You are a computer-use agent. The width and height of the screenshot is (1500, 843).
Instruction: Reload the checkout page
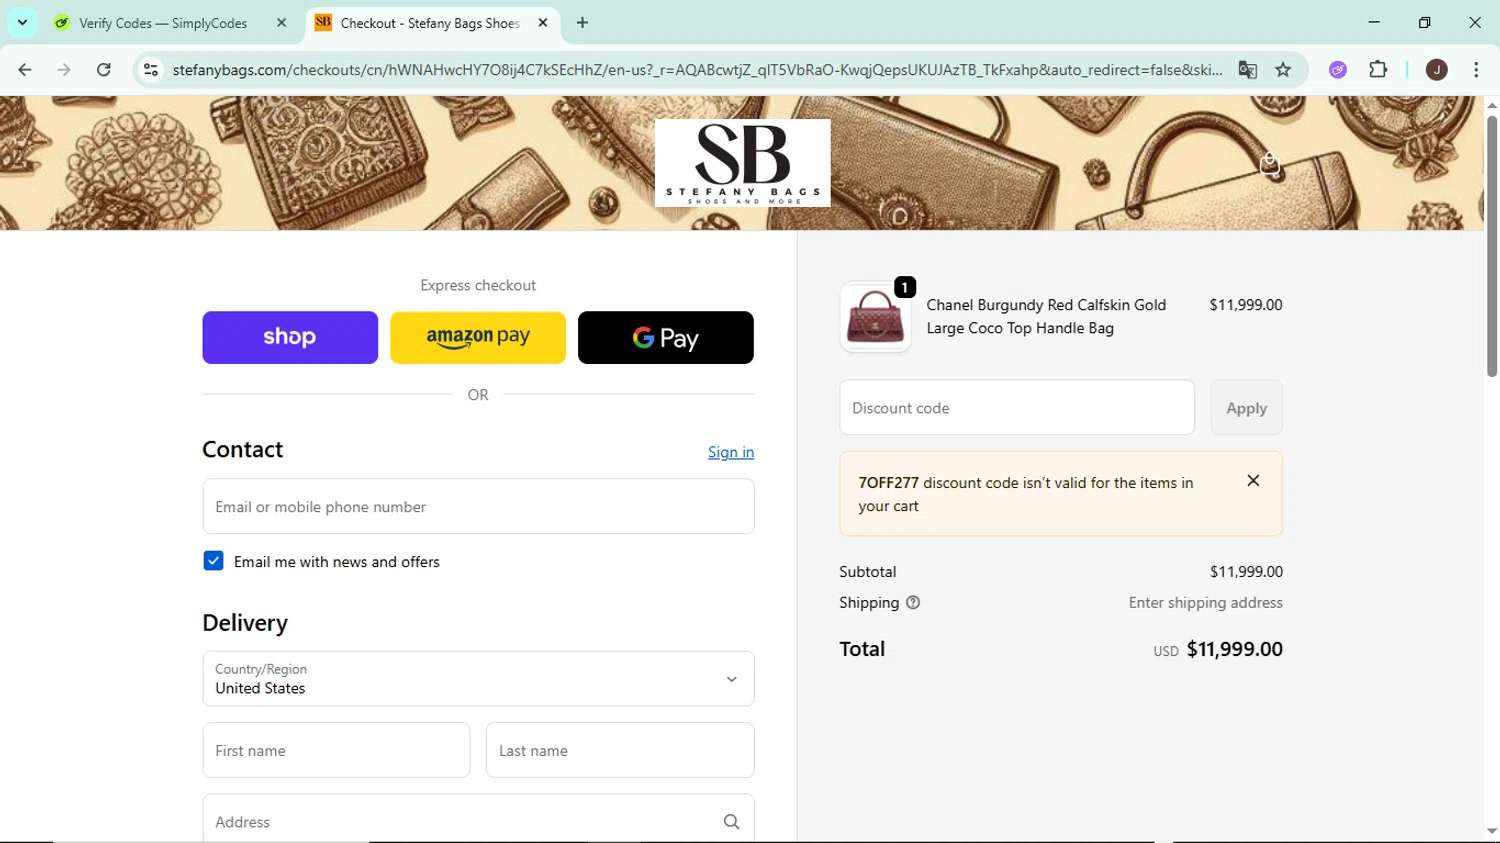[x=104, y=70]
